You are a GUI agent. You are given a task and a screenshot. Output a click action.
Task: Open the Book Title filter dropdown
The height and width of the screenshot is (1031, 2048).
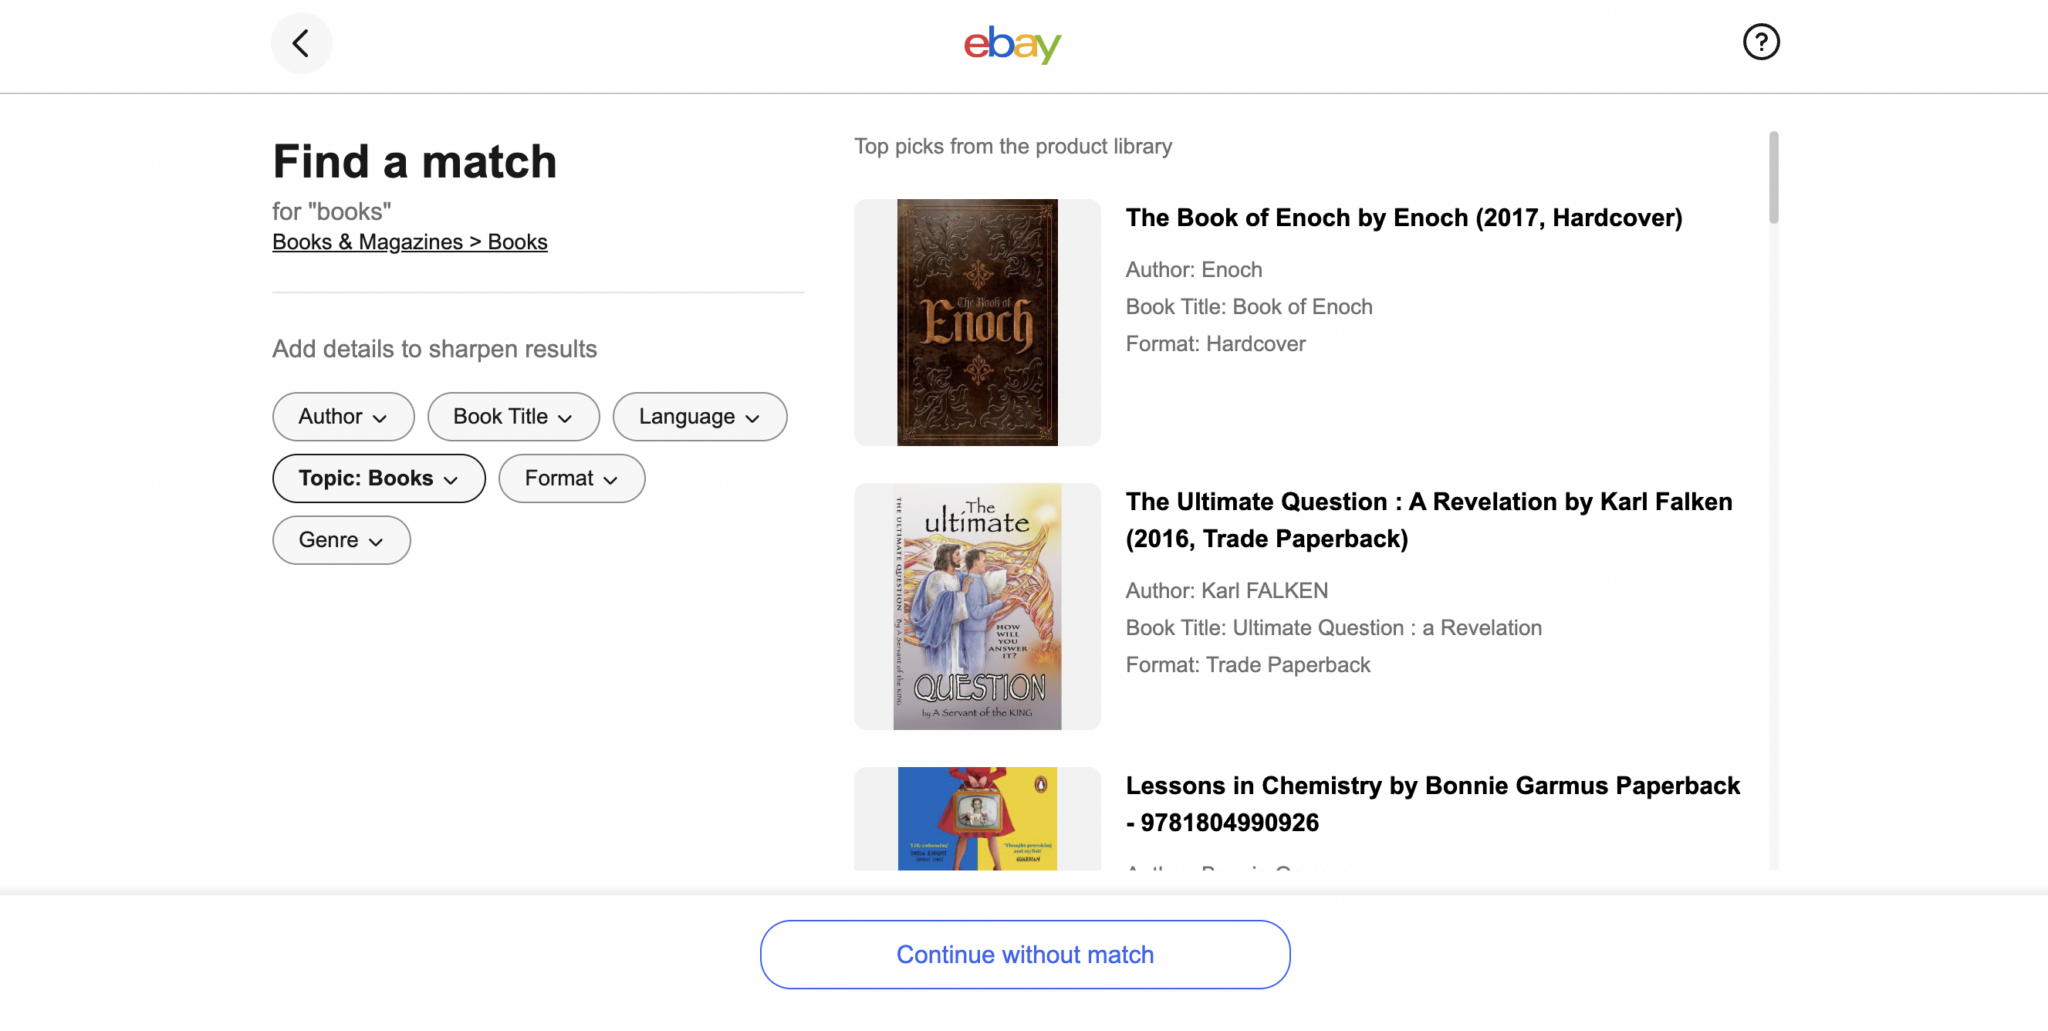click(513, 416)
